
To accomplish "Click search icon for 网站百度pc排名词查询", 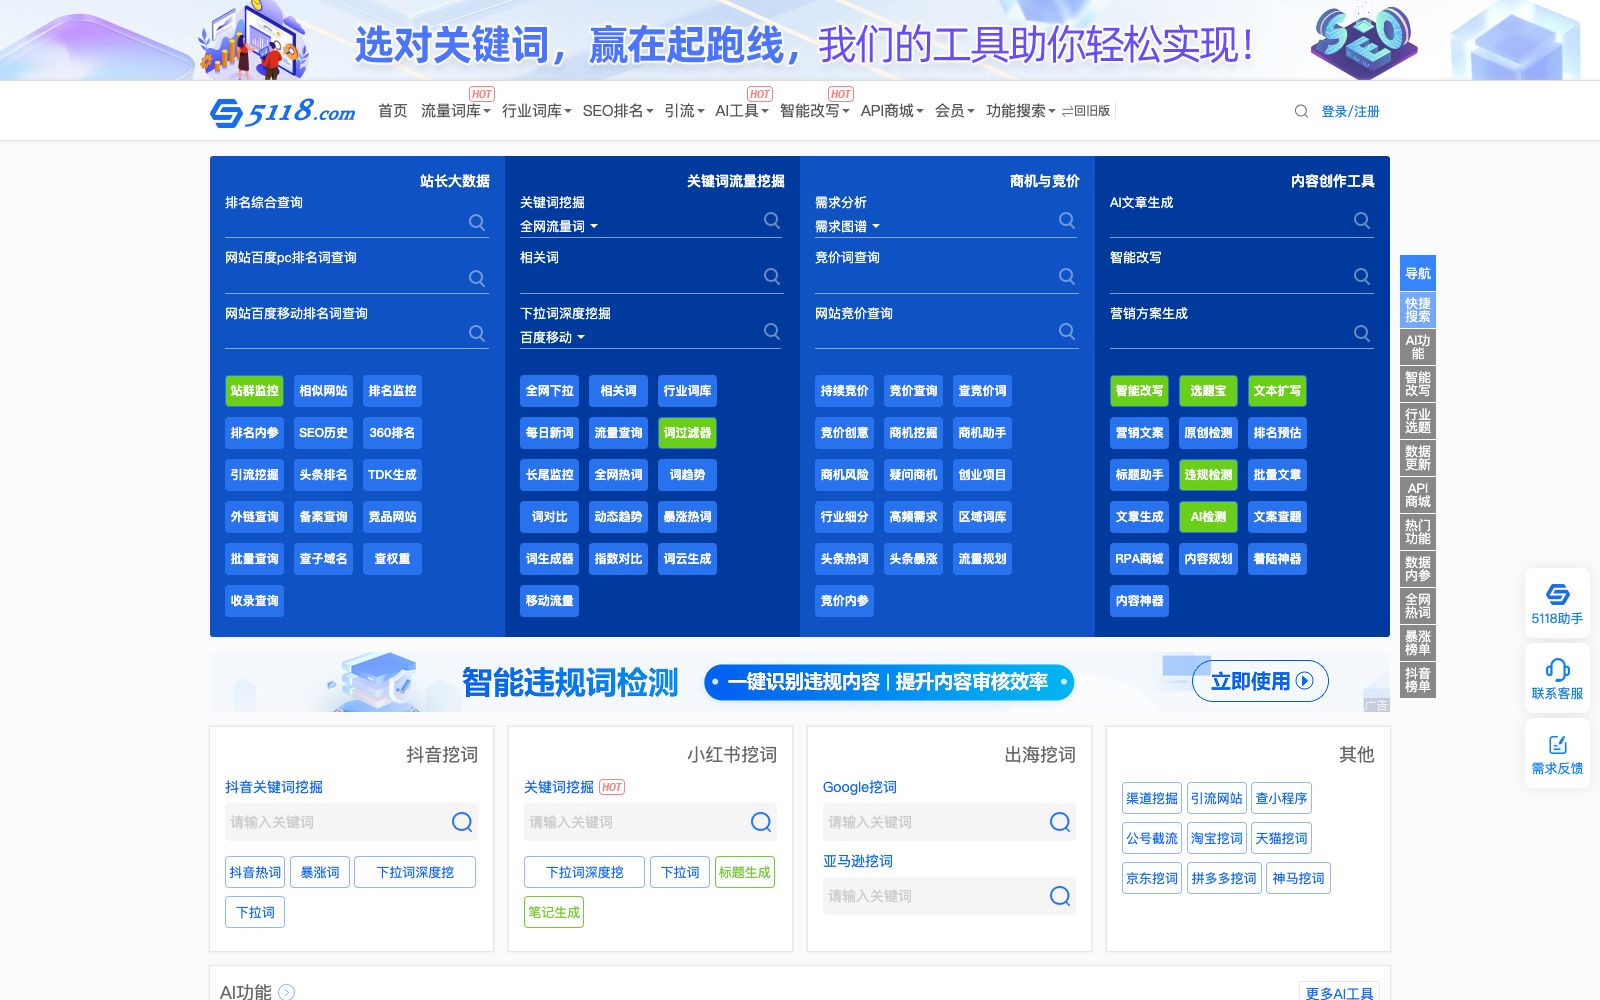I will (477, 278).
